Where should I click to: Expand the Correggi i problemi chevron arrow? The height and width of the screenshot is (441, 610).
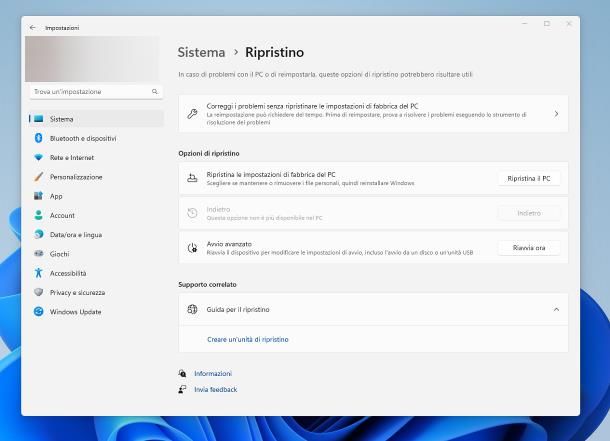pos(556,114)
